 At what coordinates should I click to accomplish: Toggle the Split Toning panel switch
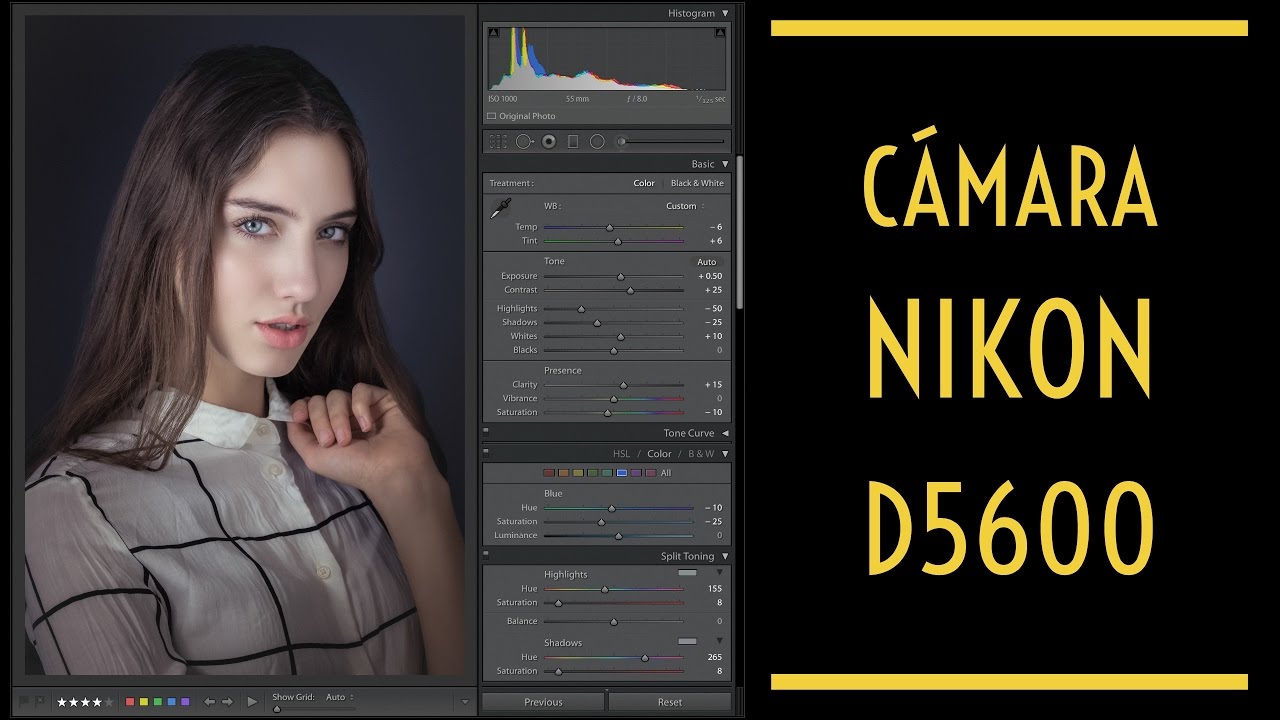(x=486, y=555)
